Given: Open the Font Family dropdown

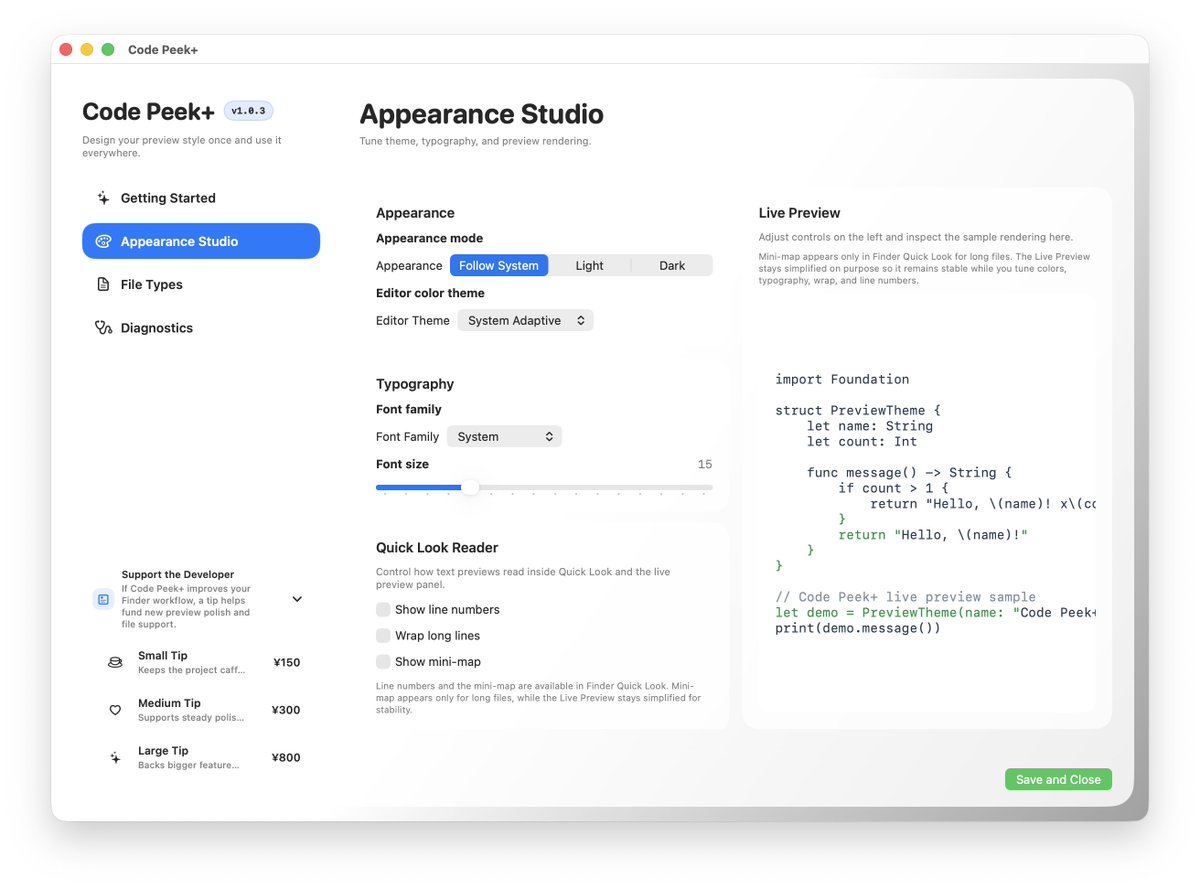Looking at the screenshot, I should [x=504, y=437].
